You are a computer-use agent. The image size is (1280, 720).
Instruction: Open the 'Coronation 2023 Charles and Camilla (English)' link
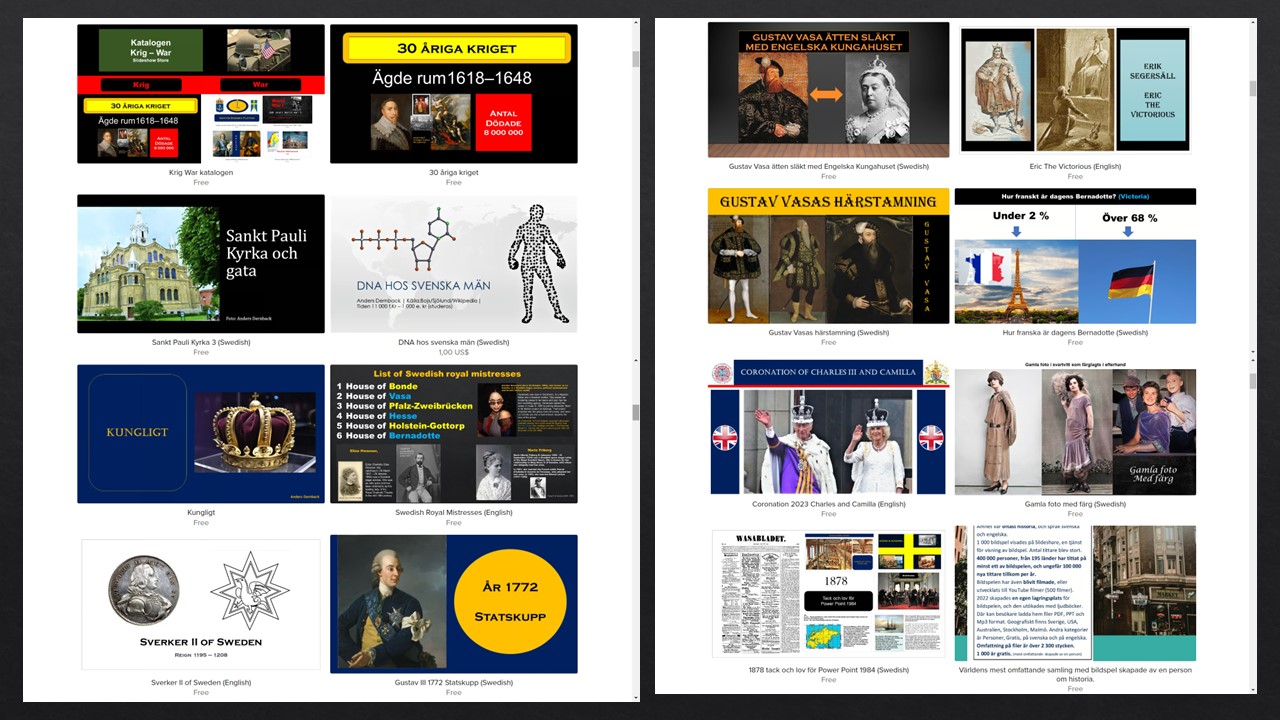(x=828, y=504)
